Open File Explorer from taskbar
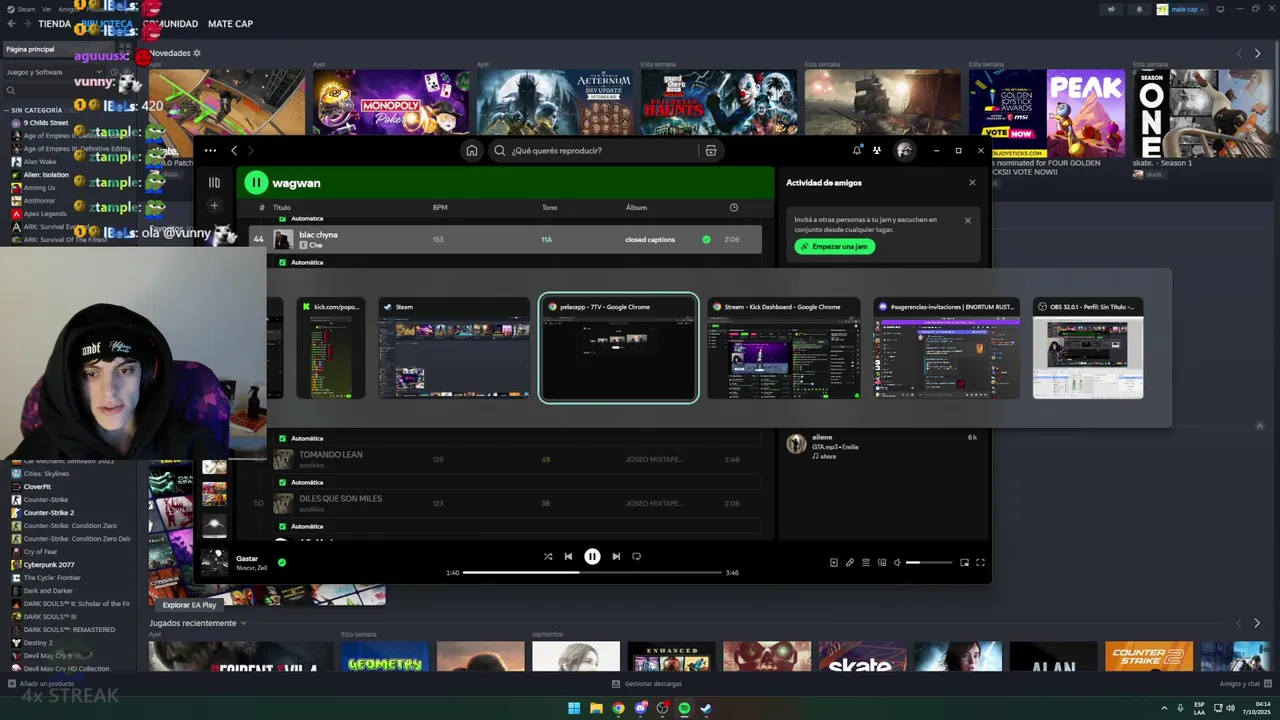The image size is (1280, 720). click(x=596, y=709)
